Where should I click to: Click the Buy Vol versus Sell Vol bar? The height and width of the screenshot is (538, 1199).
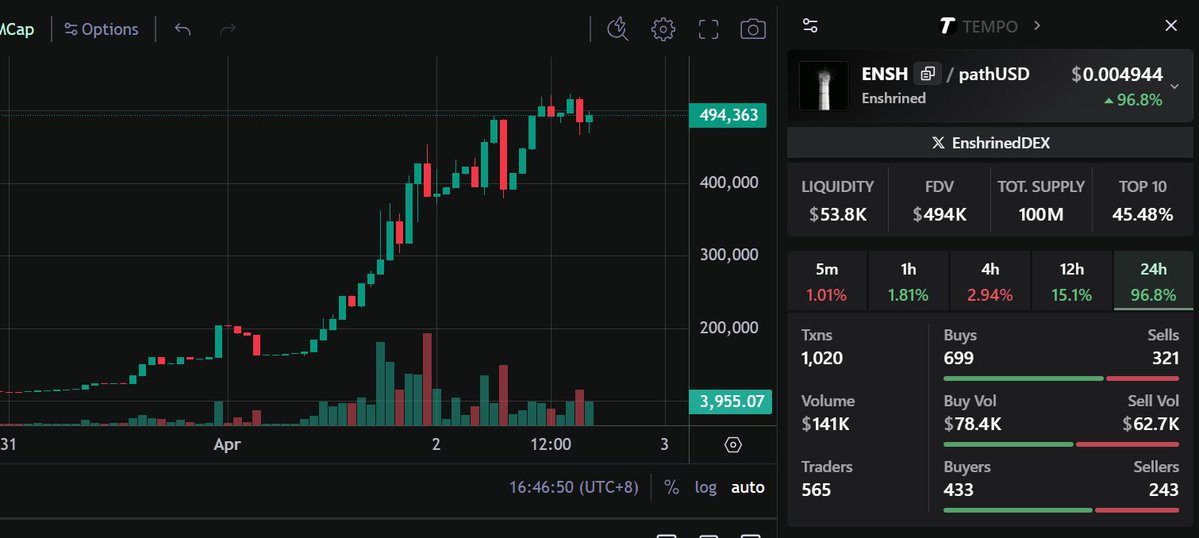[1061, 444]
